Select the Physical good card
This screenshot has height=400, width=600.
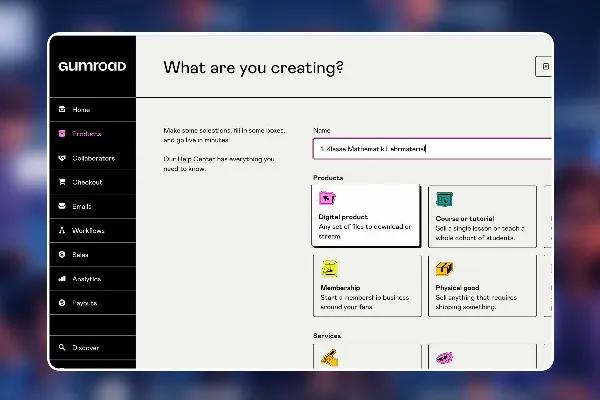[x=482, y=286]
